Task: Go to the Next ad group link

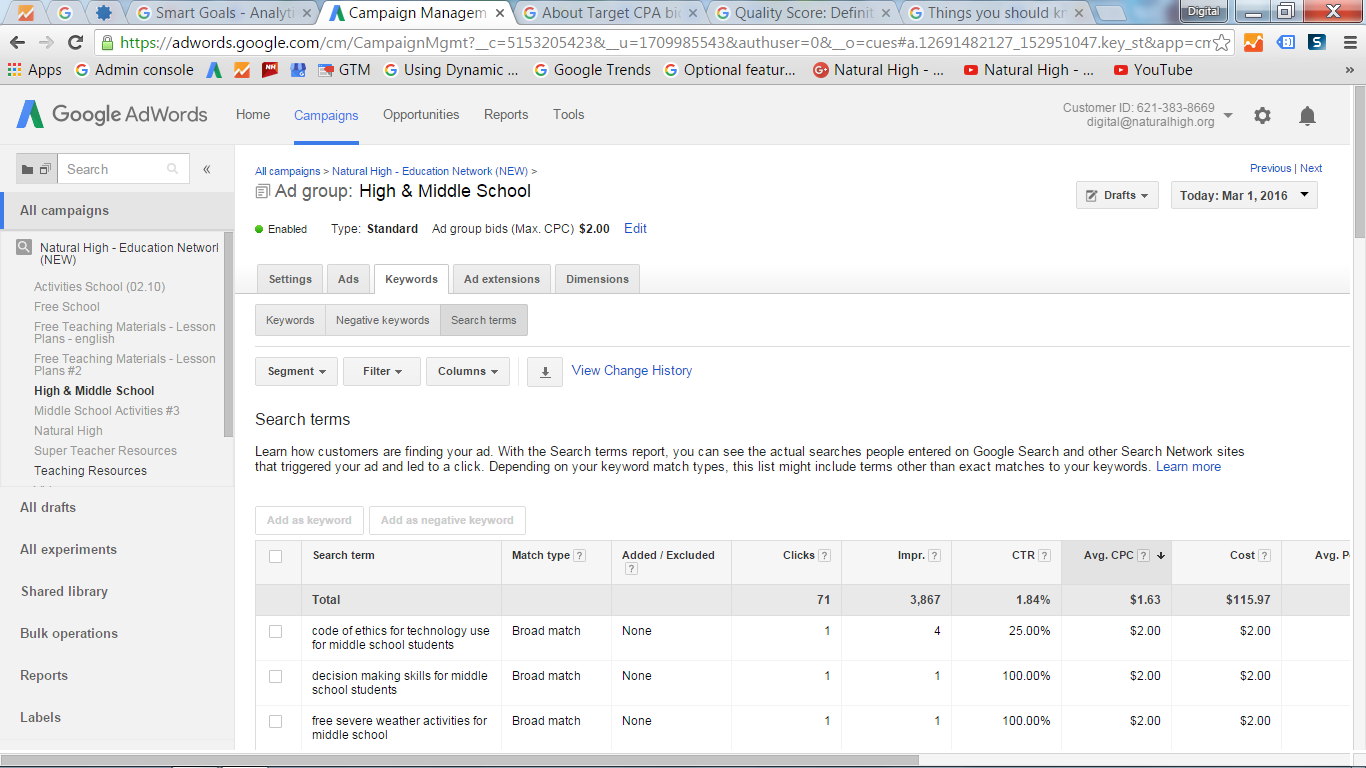Action: pyautogui.click(x=1311, y=168)
